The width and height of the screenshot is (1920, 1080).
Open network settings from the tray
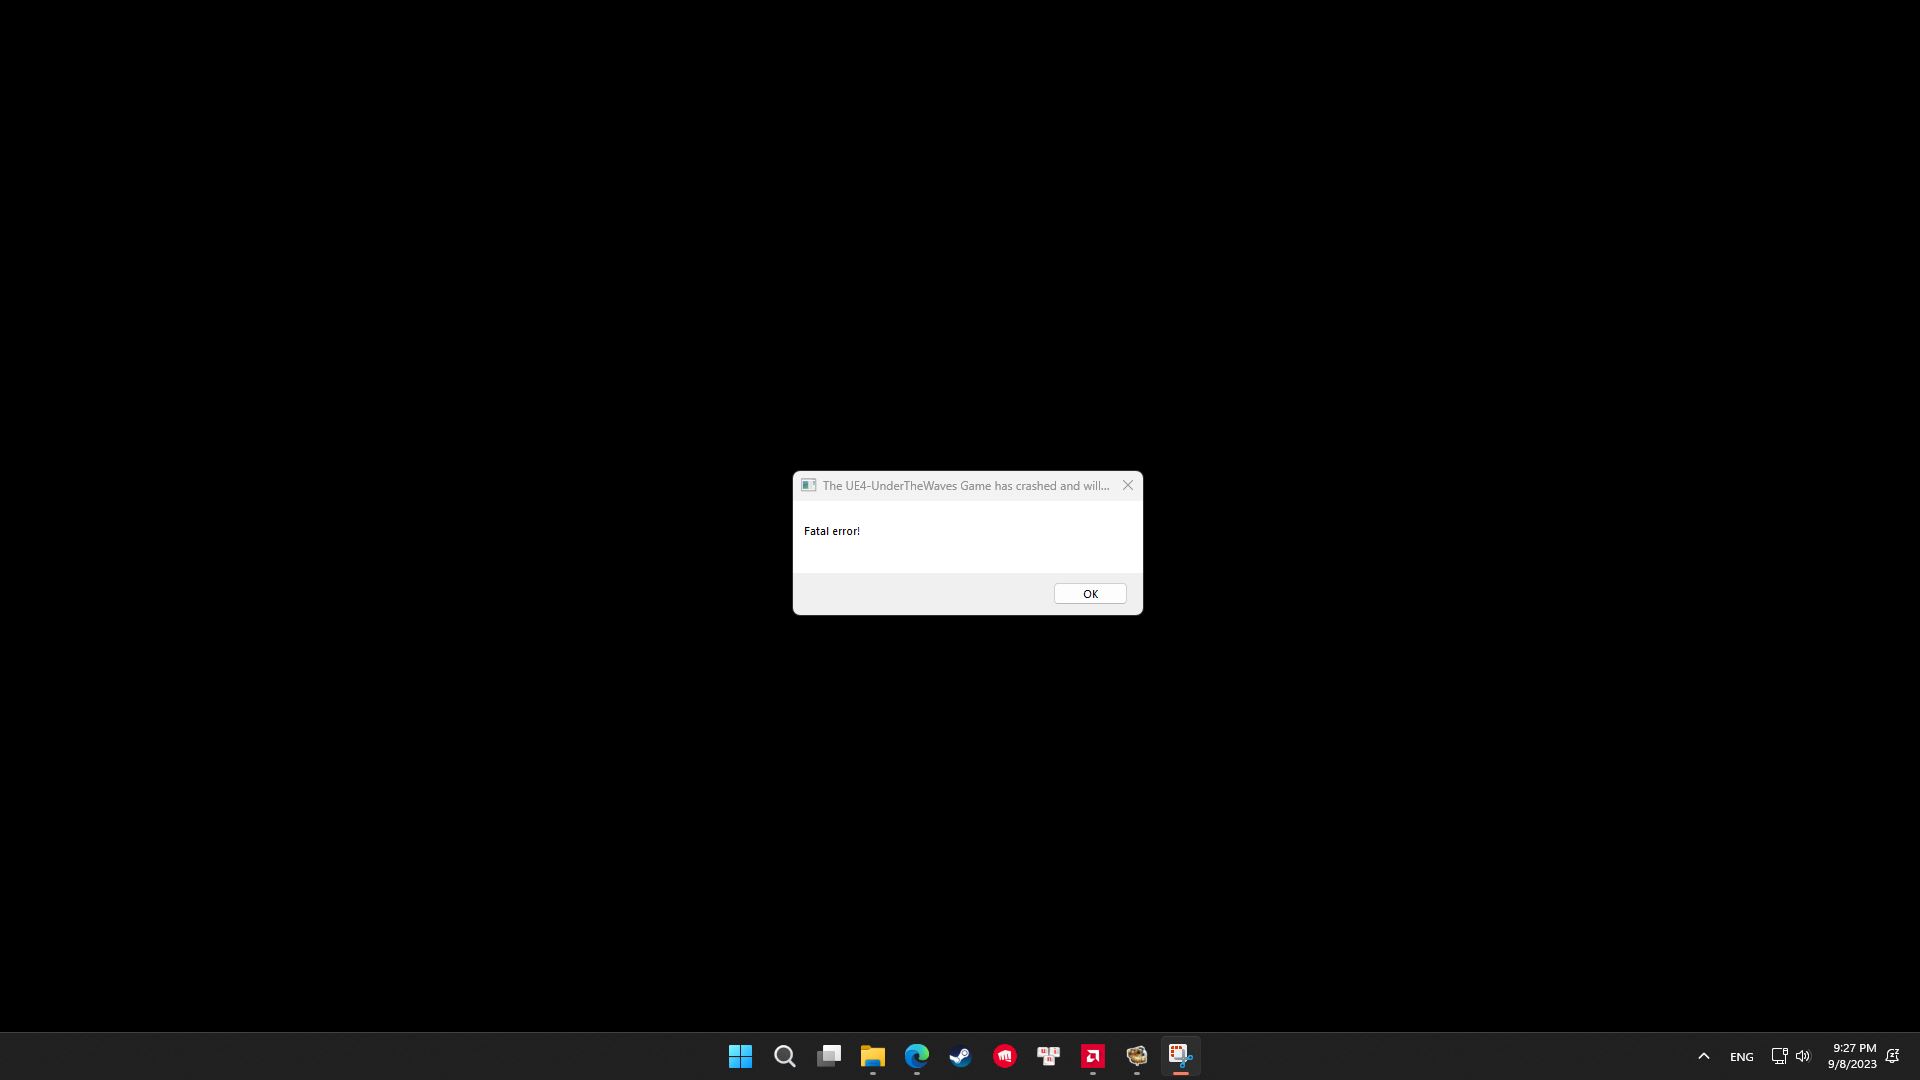pyautogui.click(x=1779, y=1056)
